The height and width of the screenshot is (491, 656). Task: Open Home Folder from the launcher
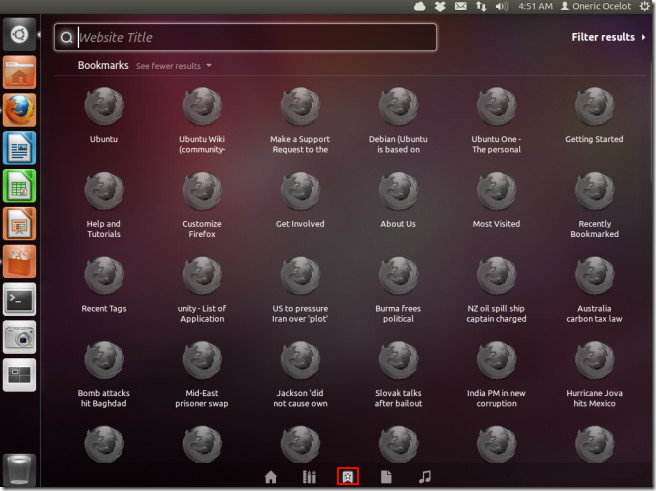pos(19,72)
